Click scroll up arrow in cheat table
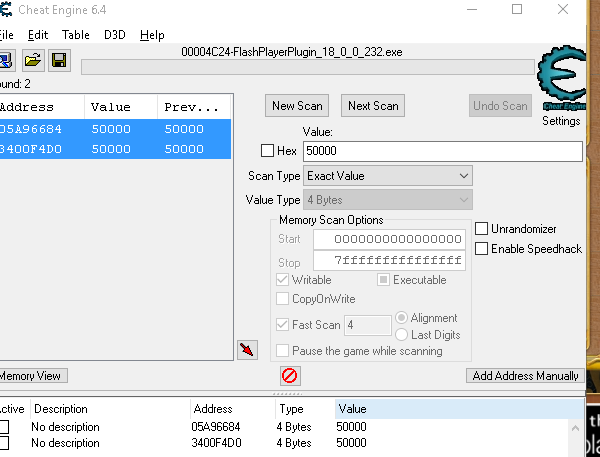Image resolution: width=600 pixels, height=457 pixels. click(x=576, y=428)
